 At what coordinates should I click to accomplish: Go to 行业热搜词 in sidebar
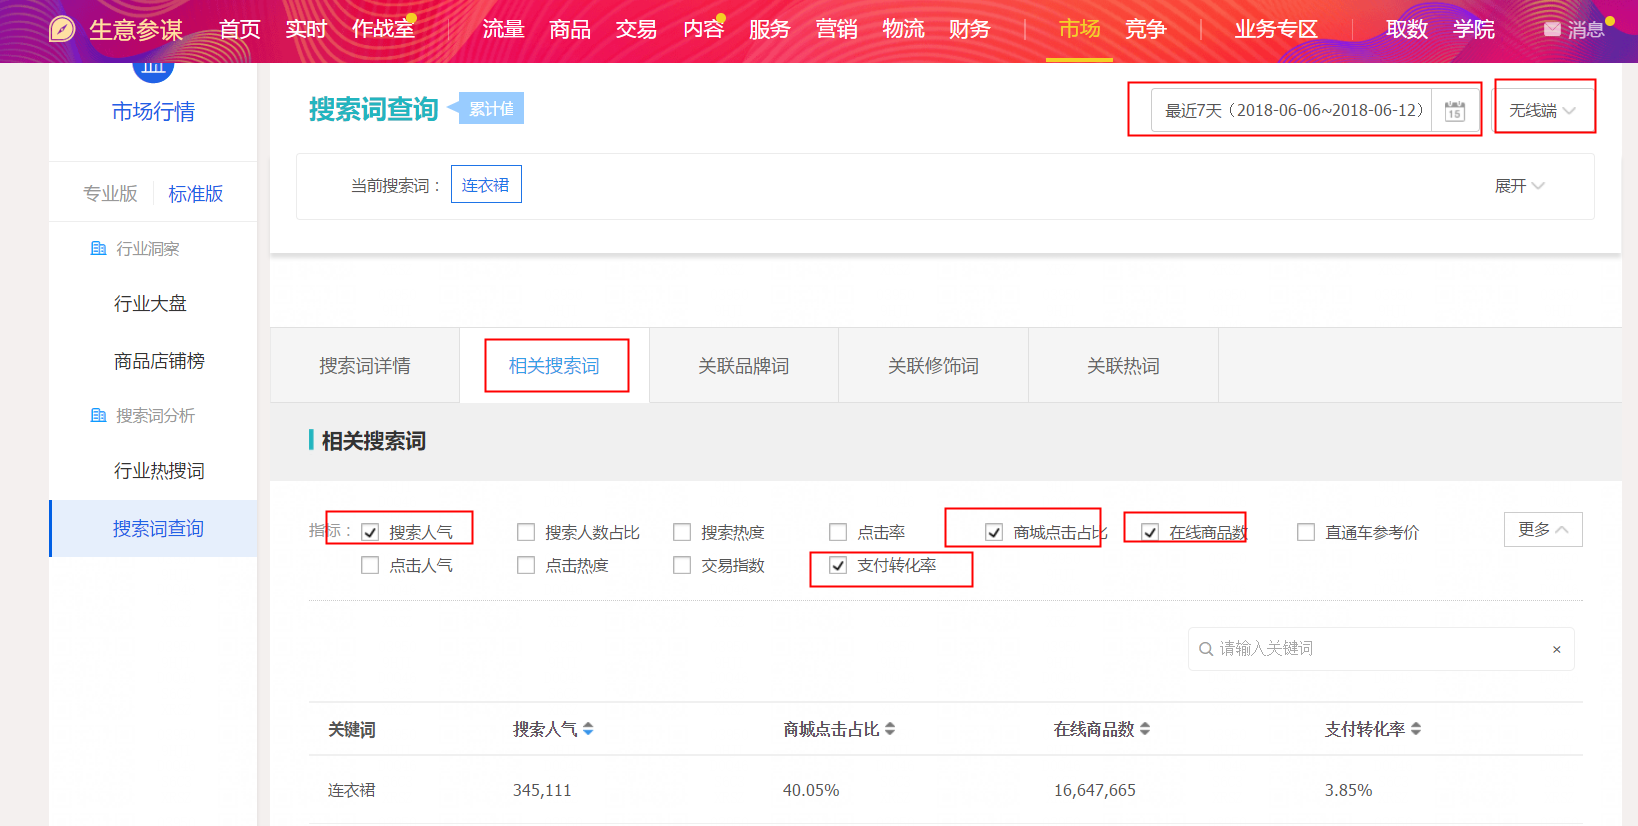pyautogui.click(x=159, y=471)
